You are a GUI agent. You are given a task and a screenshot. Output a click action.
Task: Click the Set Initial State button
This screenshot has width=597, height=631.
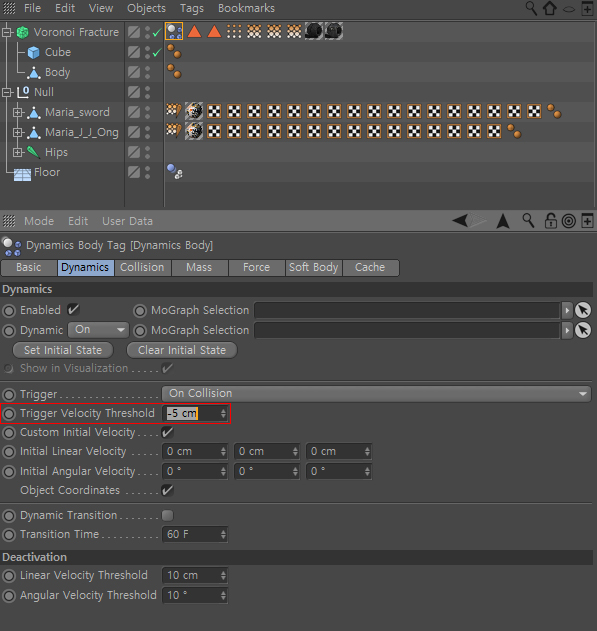point(63,350)
